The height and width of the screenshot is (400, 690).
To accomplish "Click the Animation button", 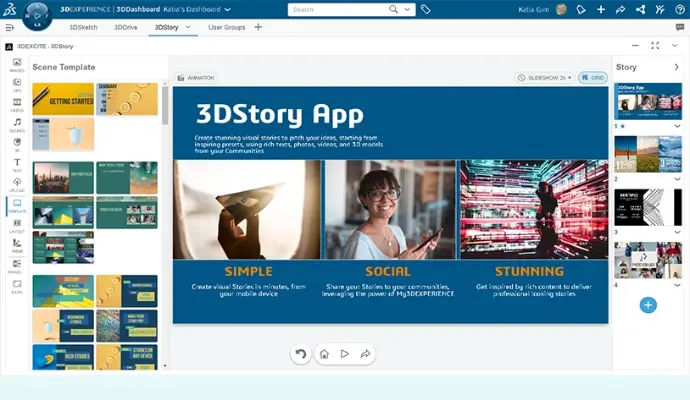I will click(x=196, y=78).
